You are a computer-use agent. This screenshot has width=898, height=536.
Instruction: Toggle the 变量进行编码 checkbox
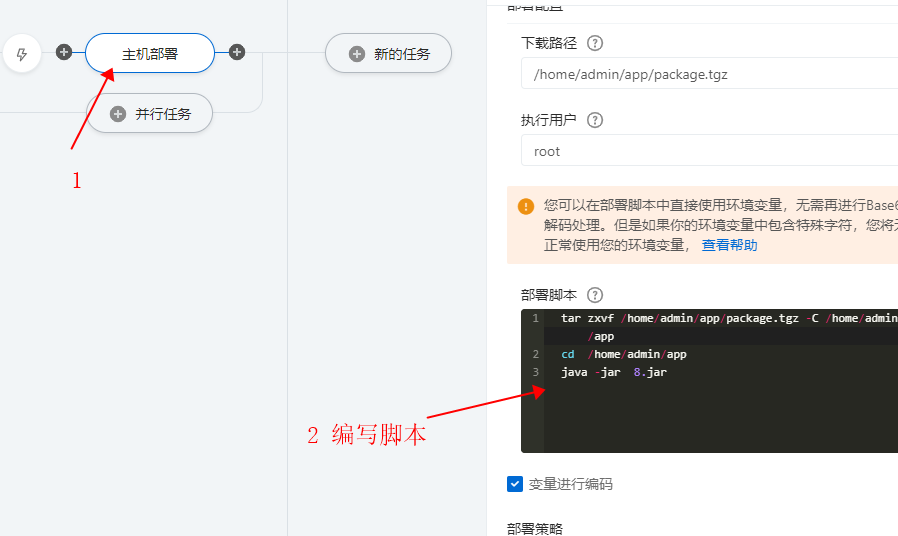click(x=515, y=484)
